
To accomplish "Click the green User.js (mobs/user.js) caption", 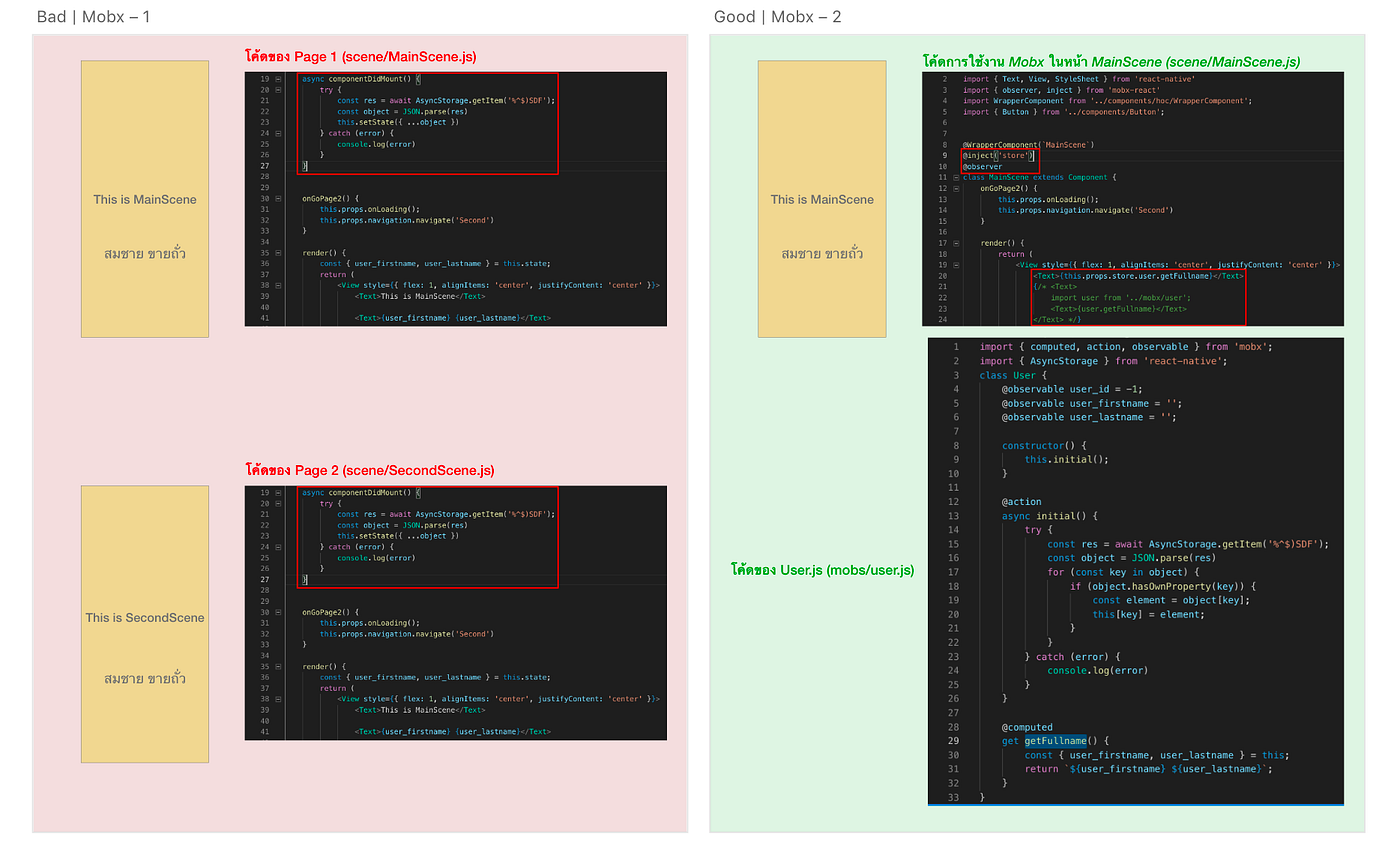I will [x=821, y=570].
